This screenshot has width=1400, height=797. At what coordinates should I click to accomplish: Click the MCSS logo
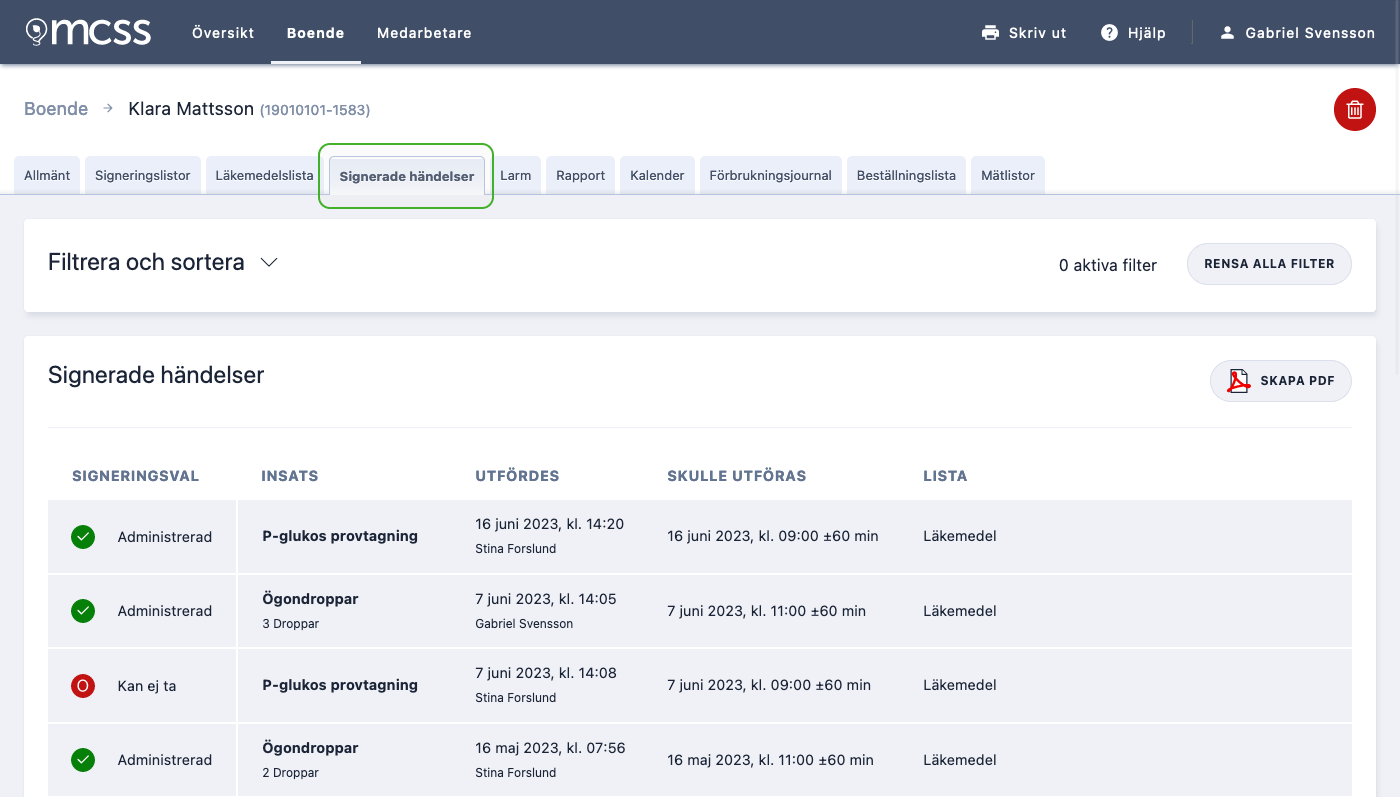pos(88,32)
